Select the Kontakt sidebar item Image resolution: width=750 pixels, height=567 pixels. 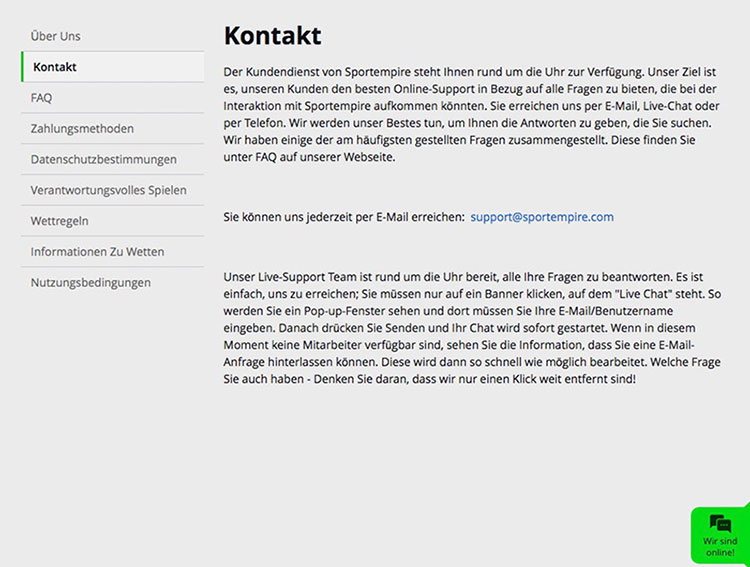pos(112,67)
